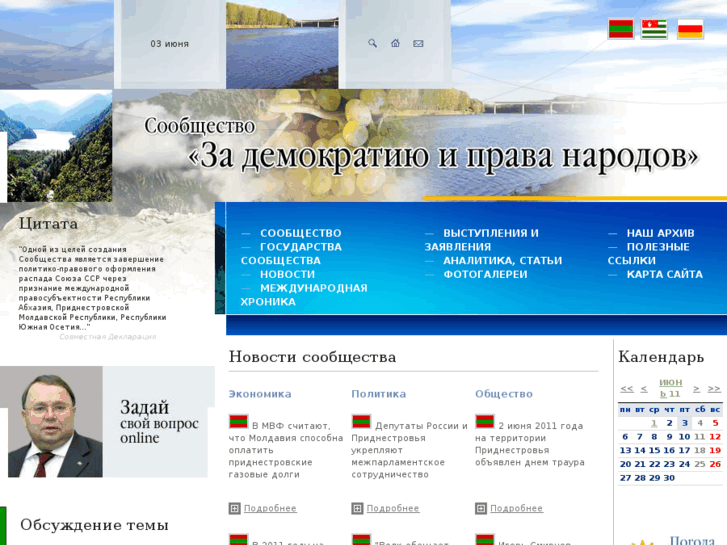Open the 2 июня 2011 года mourning headline
The width and height of the screenshot is (727, 545).
529,444
